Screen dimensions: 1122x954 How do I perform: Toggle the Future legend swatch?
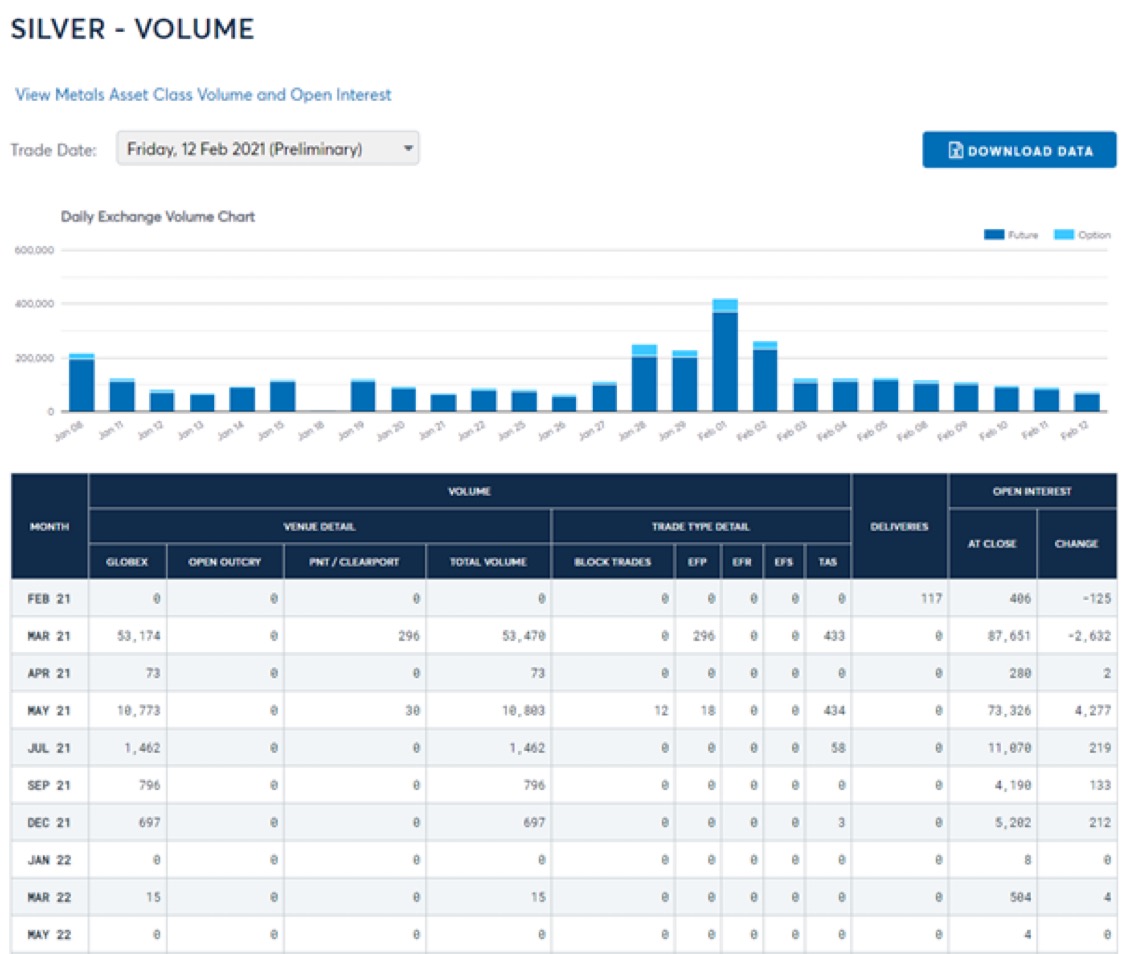(x=994, y=235)
